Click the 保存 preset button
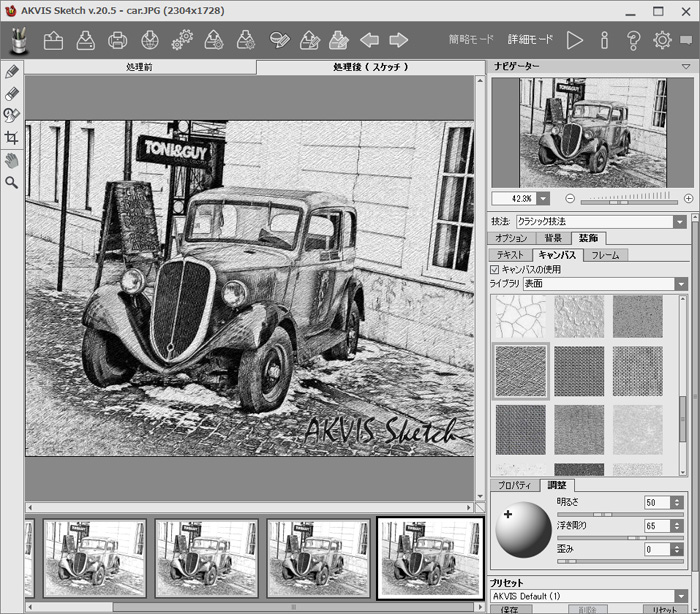Viewport: 700px width, 614px height. pos(509,610)
